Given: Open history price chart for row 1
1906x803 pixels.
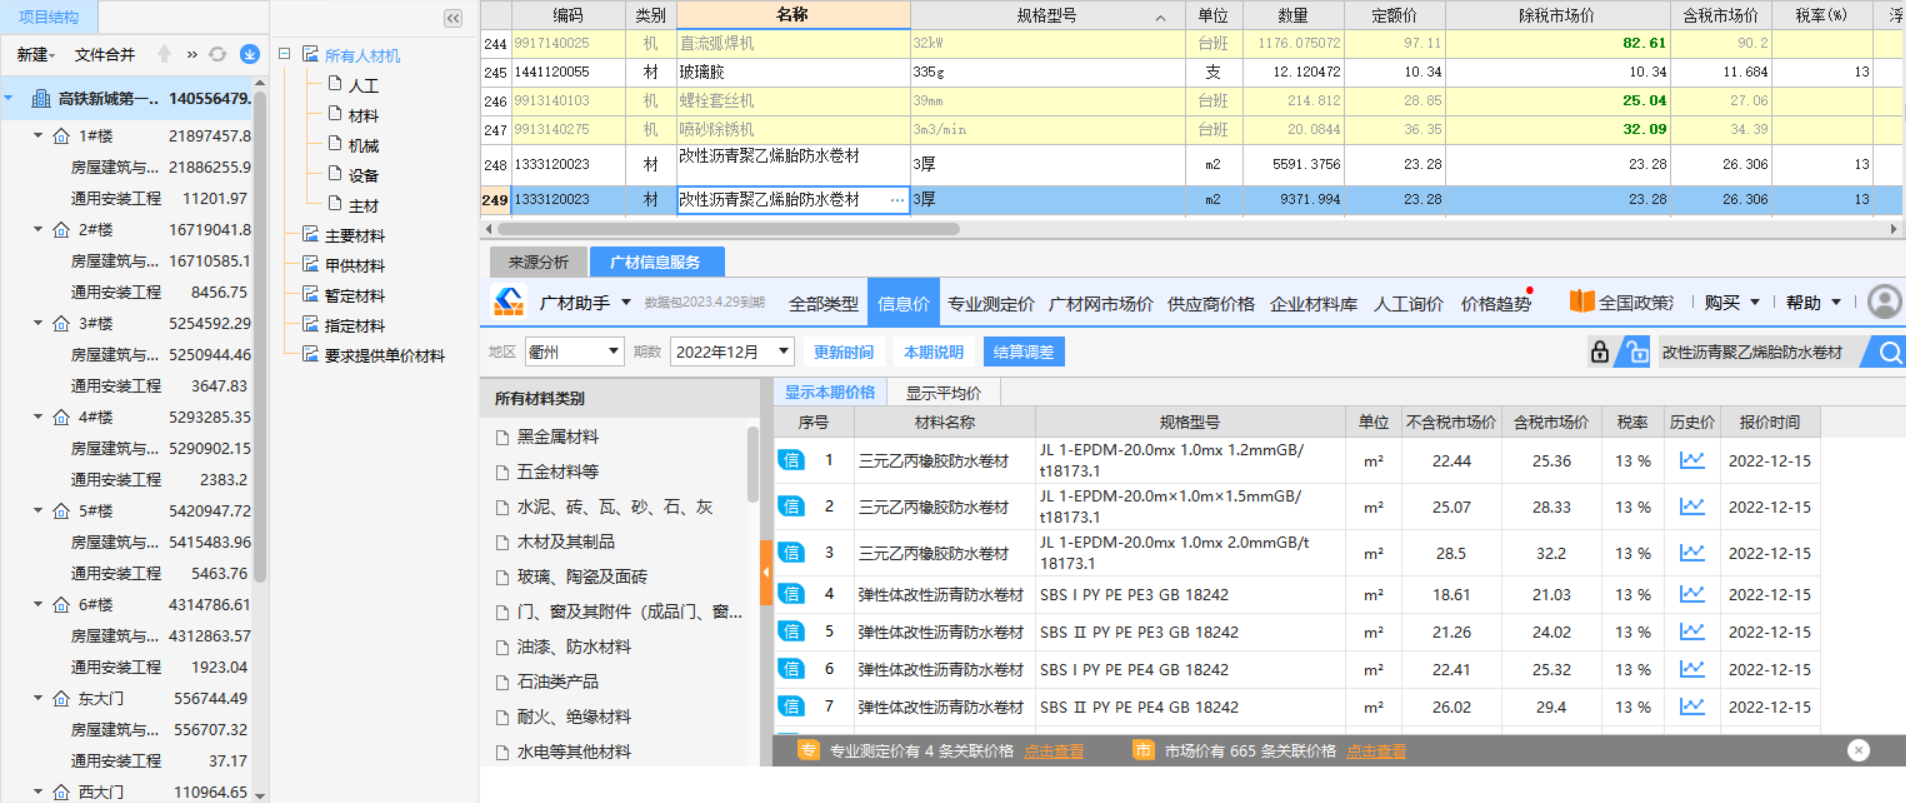Looking at the screenshot, I should point(1691,460).
